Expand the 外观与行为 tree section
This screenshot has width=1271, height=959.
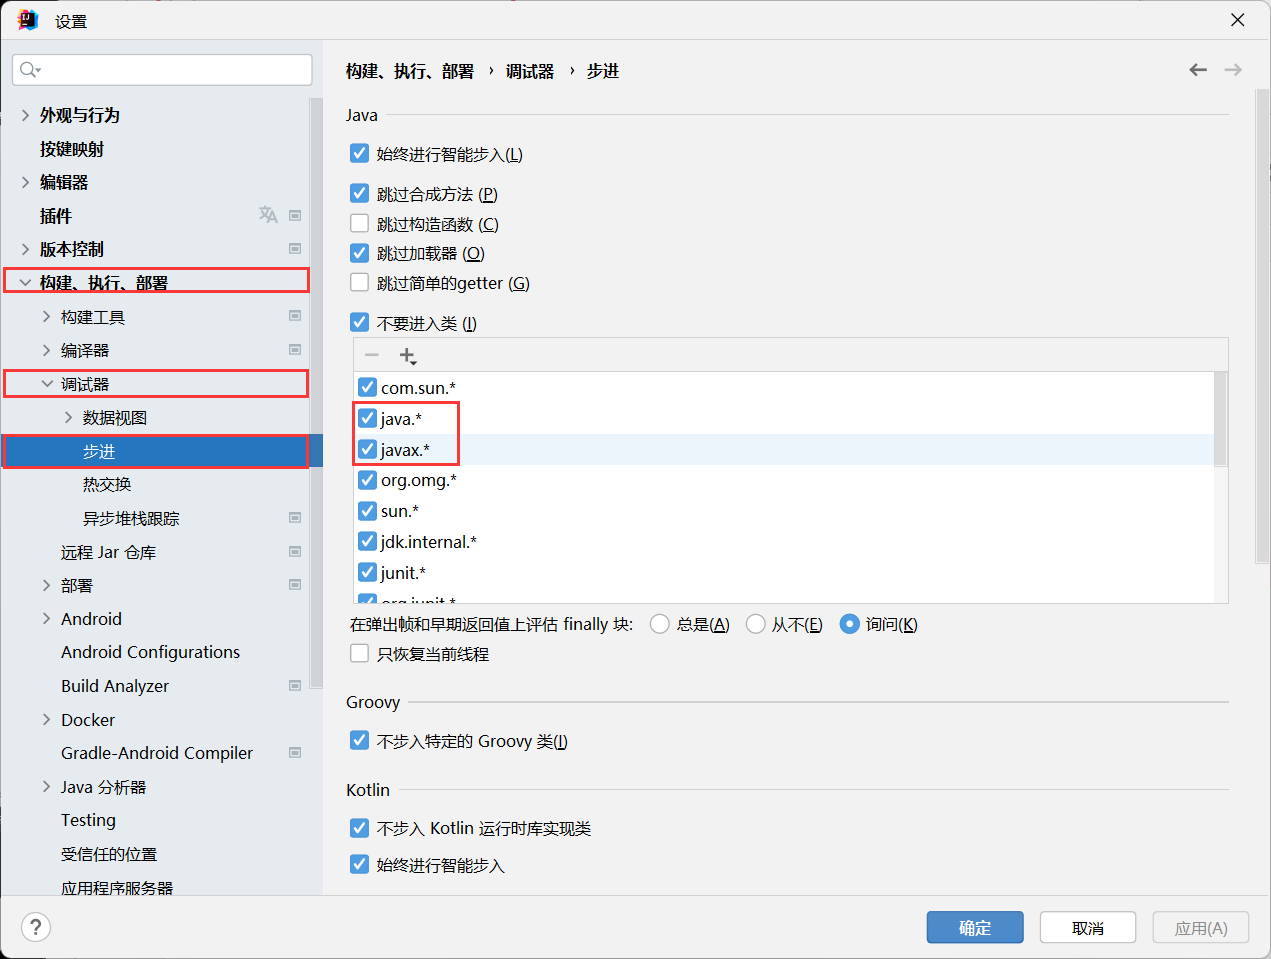click(x=25, y=115)
